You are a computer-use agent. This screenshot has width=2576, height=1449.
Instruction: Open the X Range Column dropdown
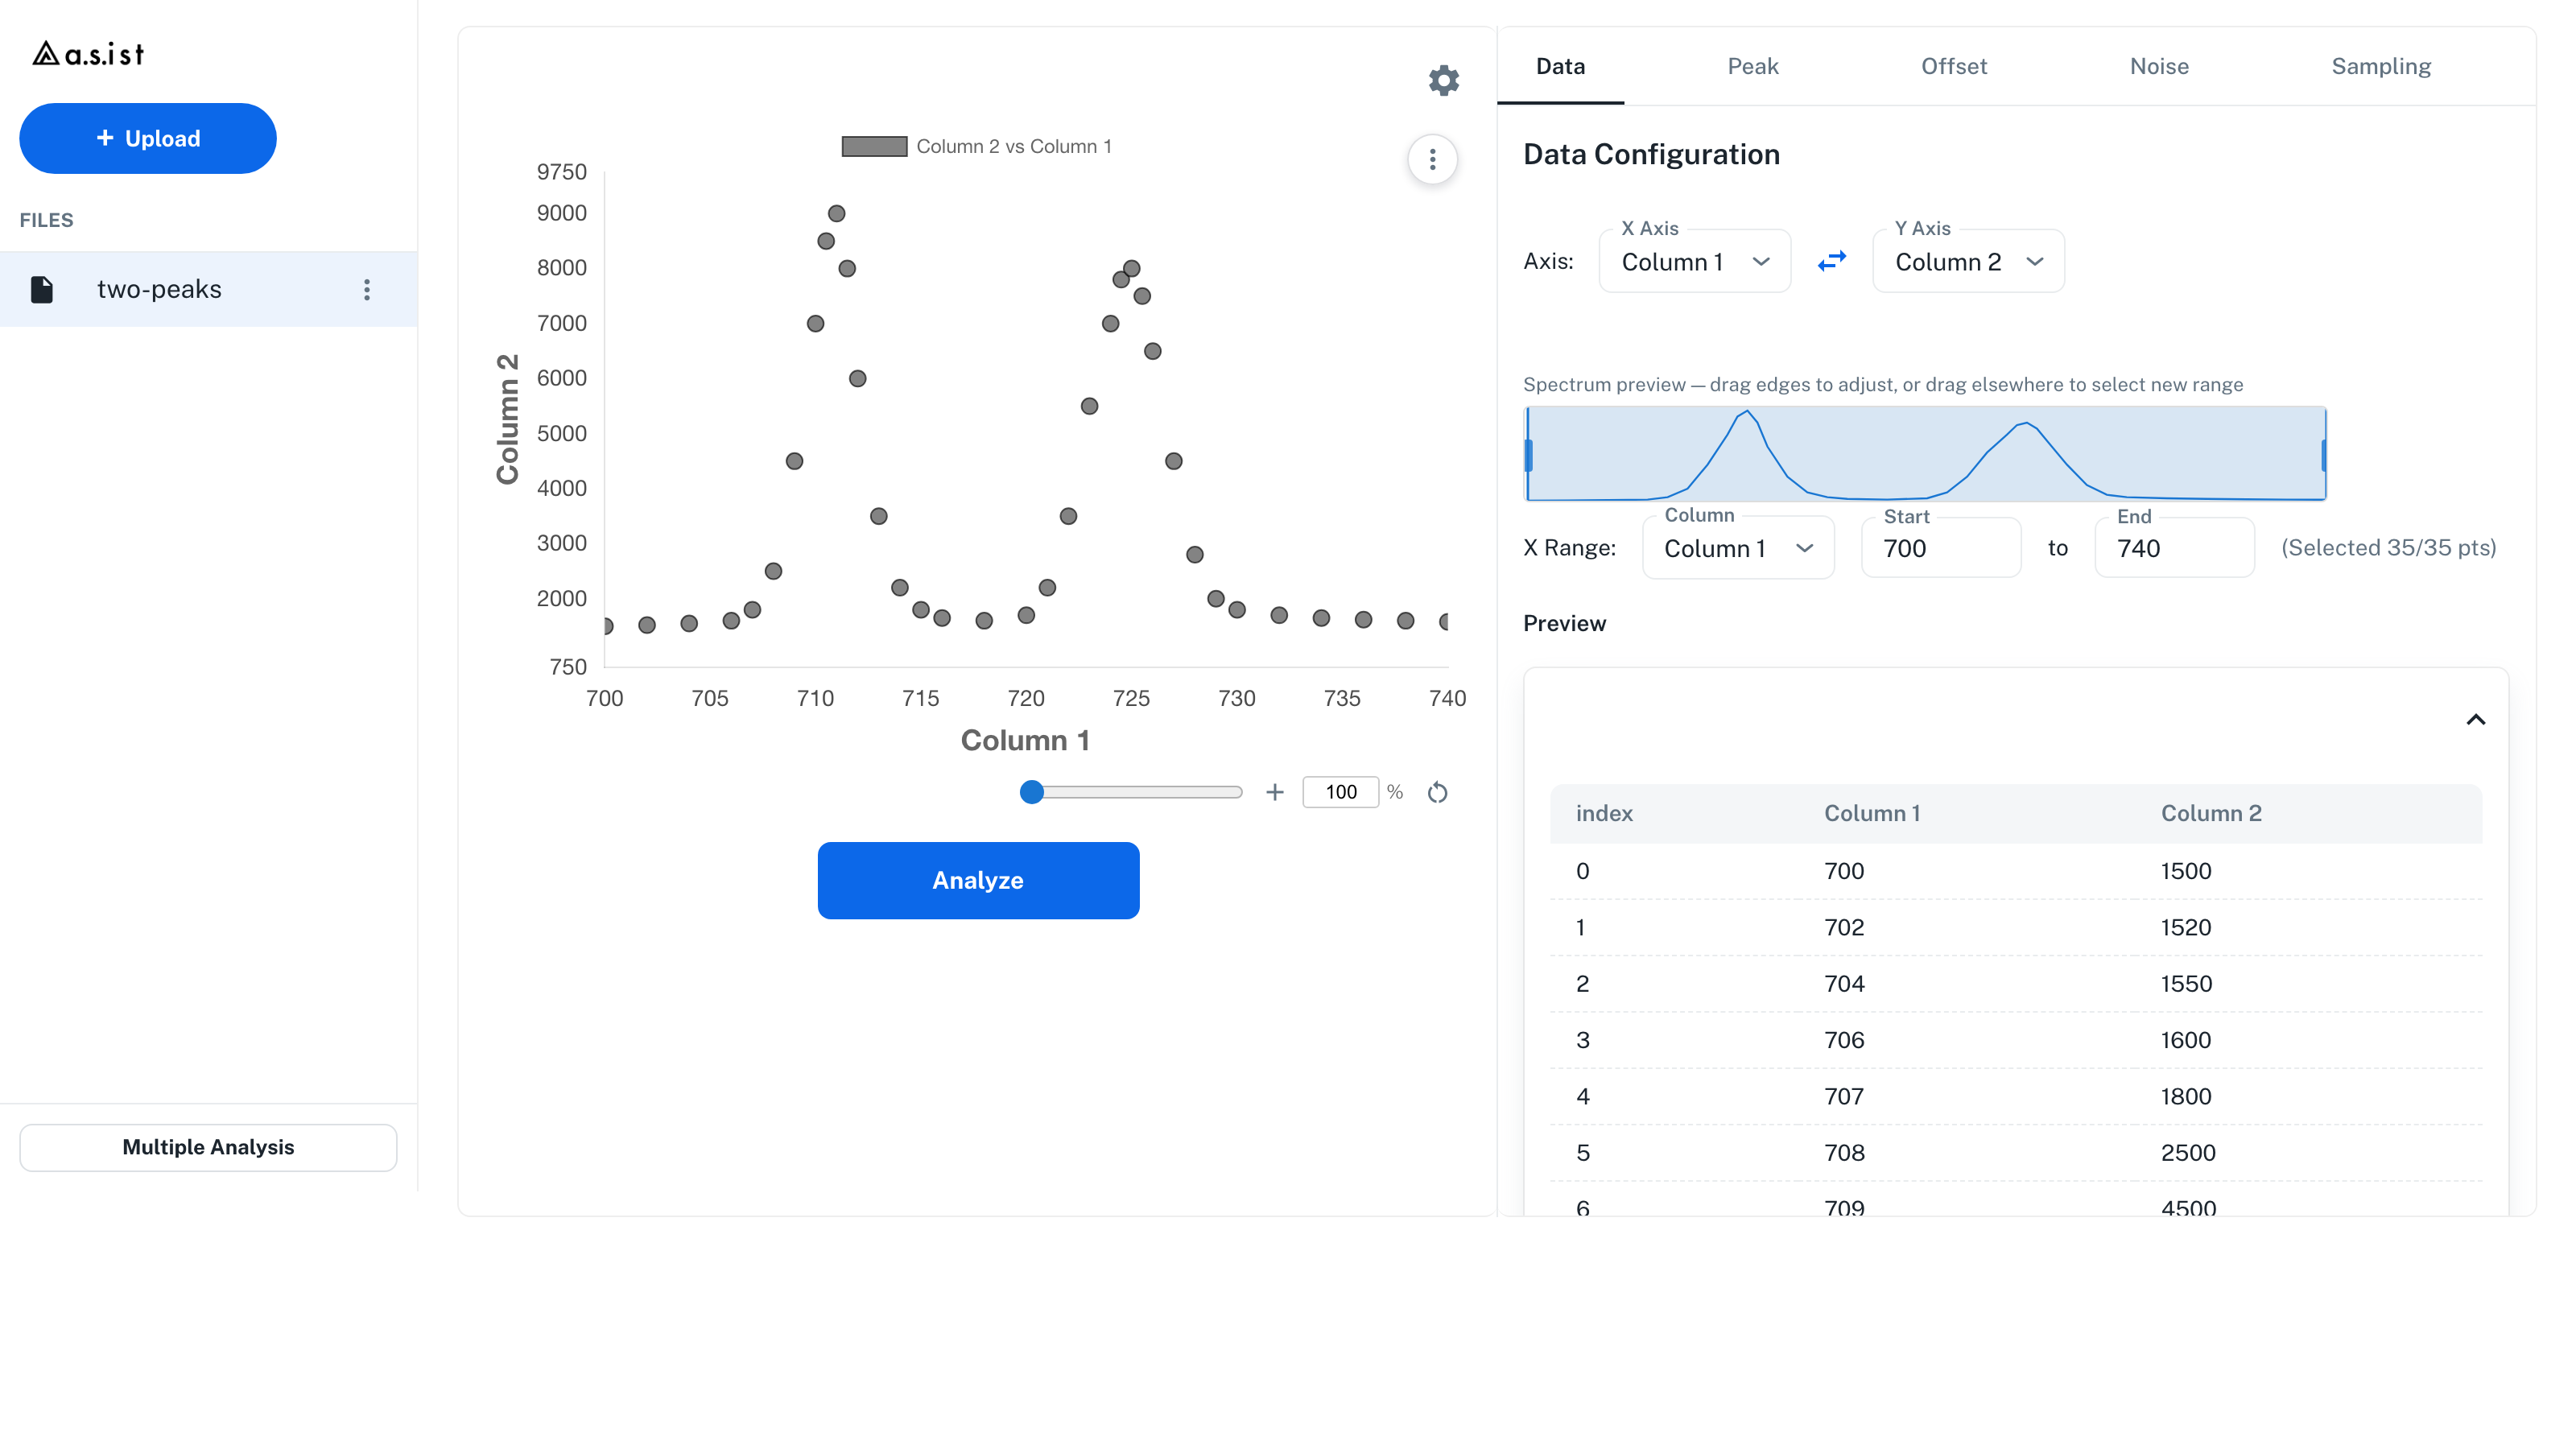1738,548
